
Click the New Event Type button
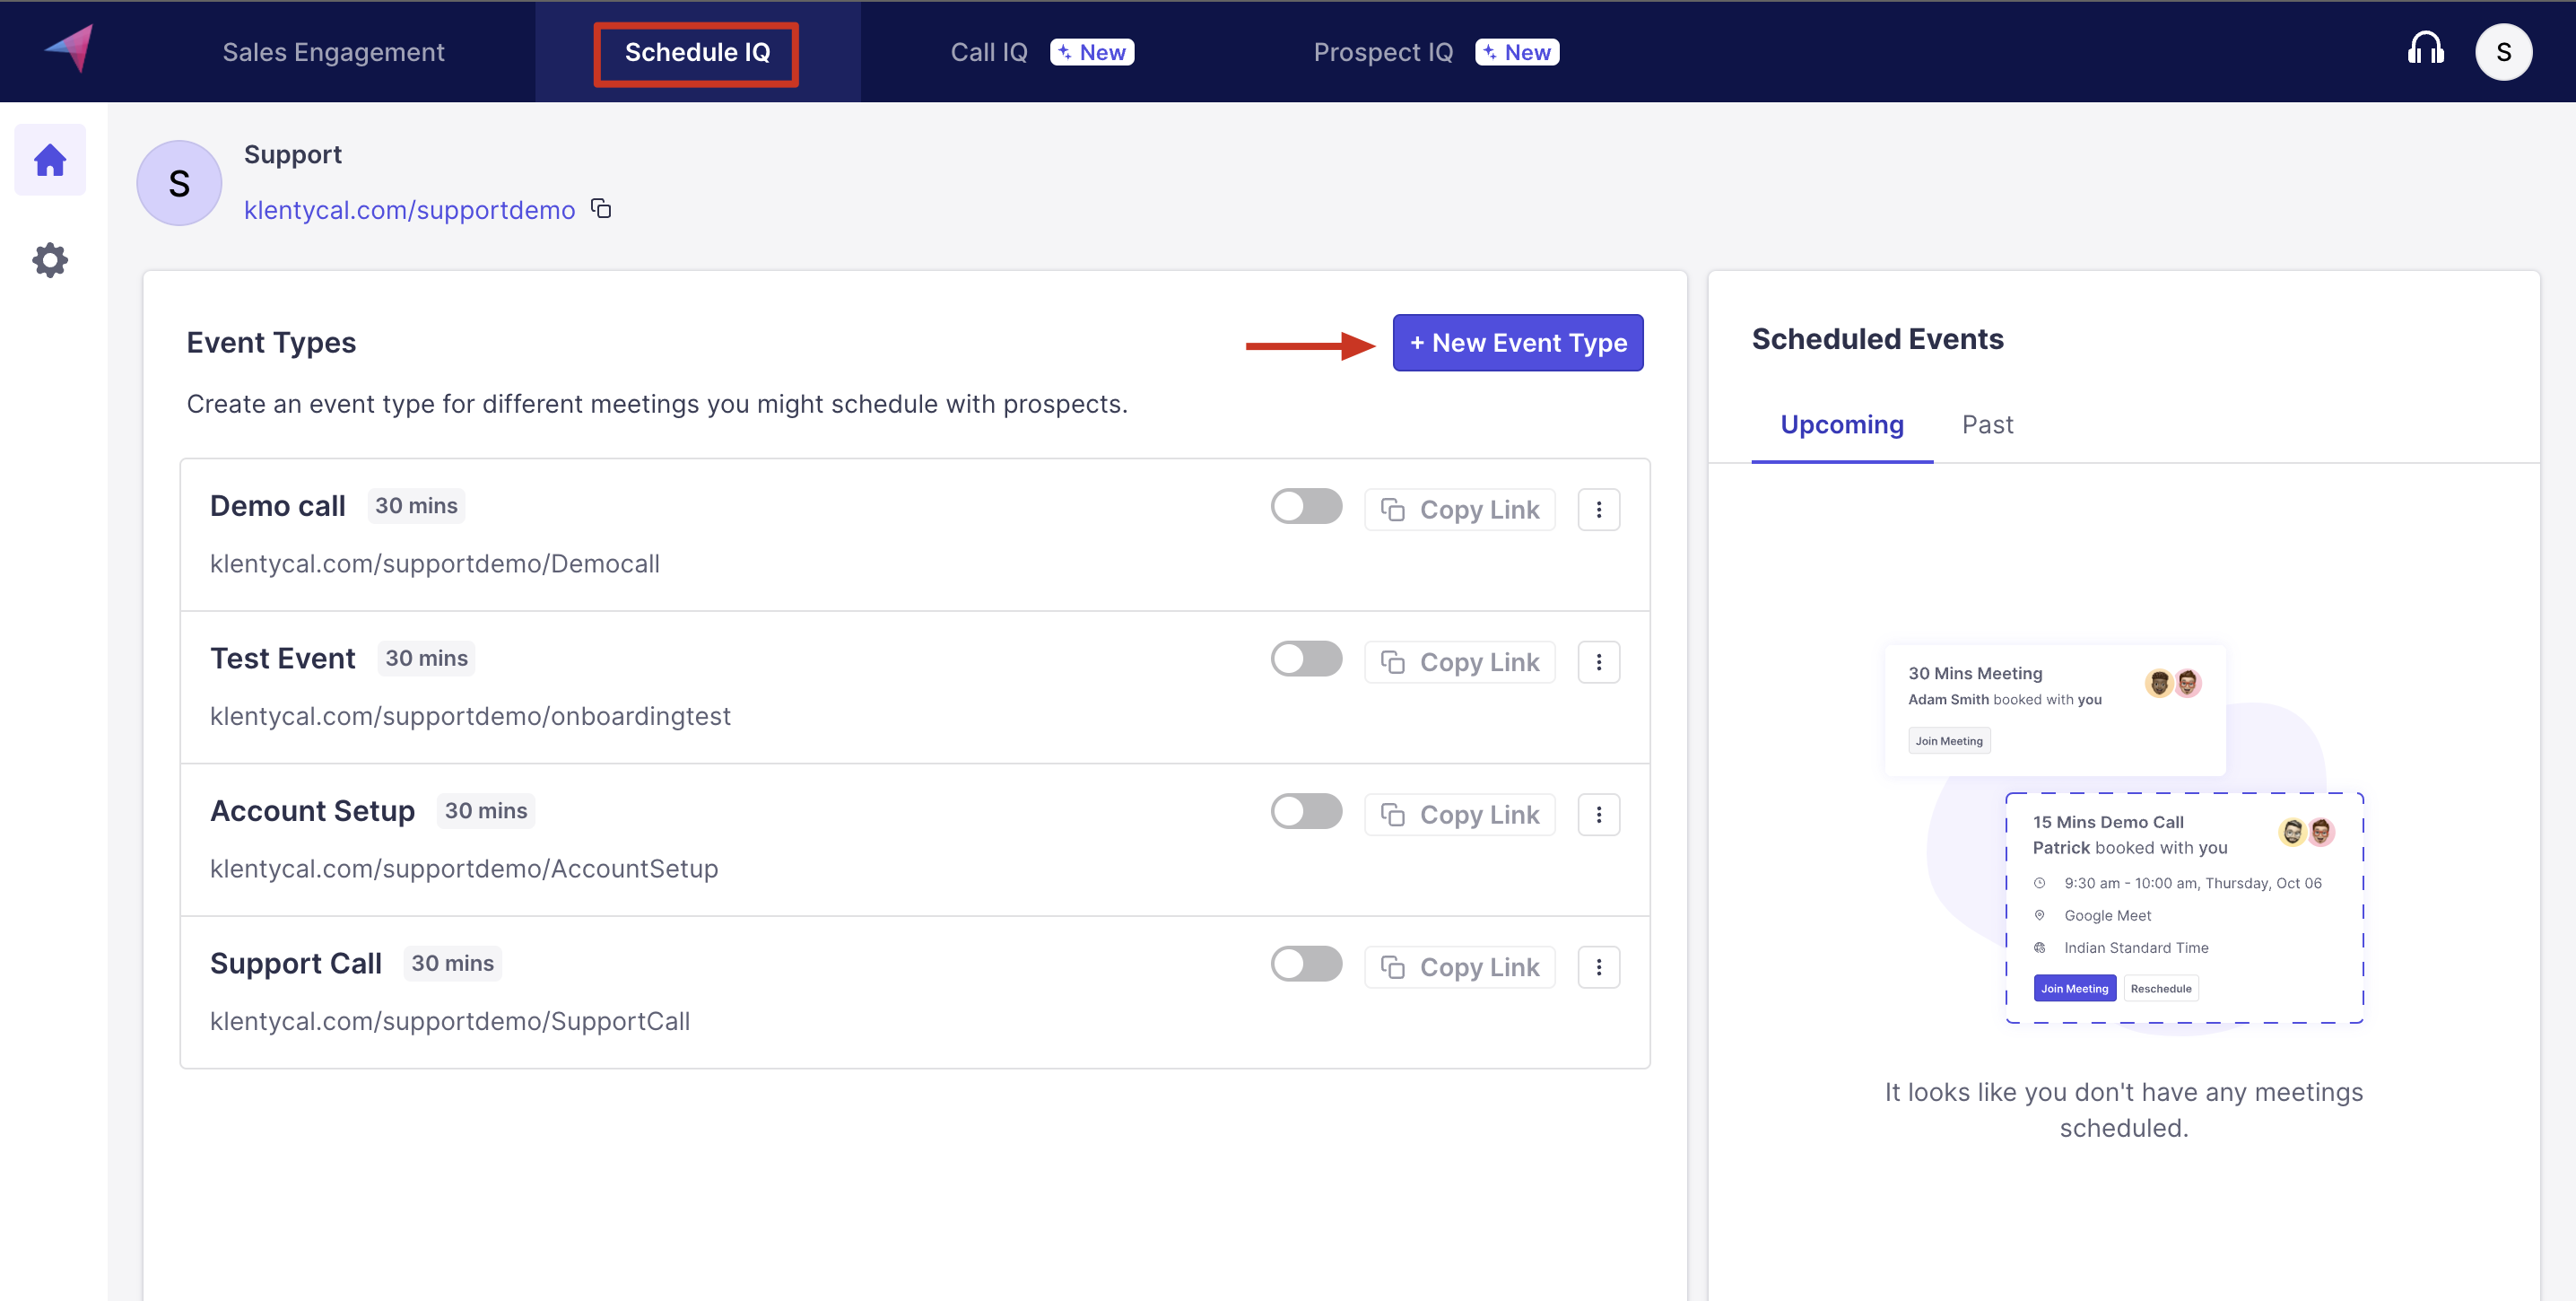tap(1517, 343)
